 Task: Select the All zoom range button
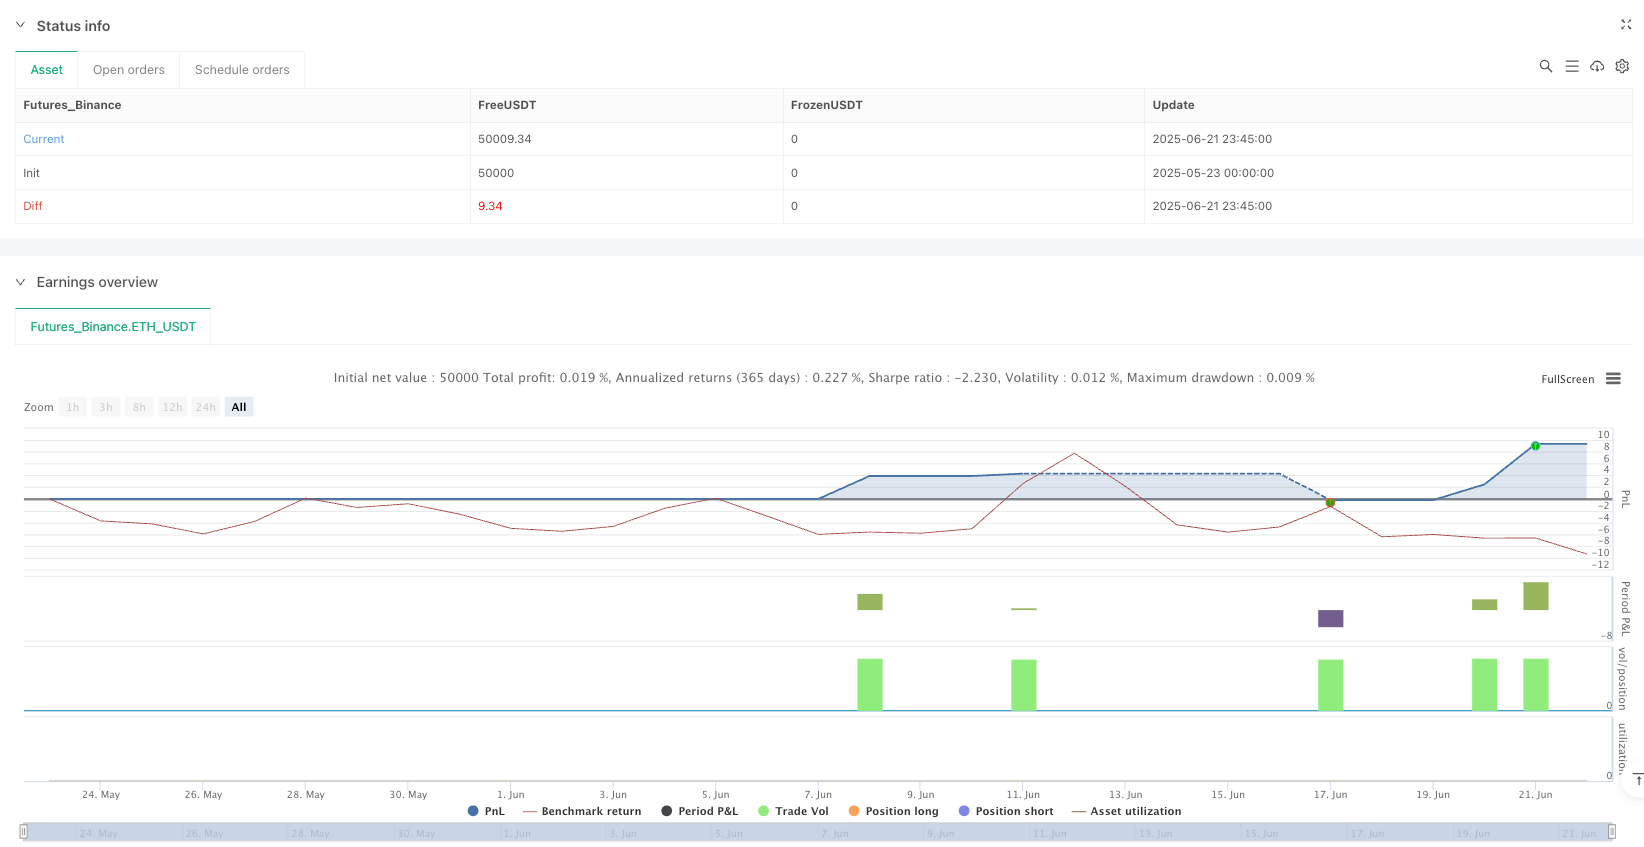click(x=239, y=407)
